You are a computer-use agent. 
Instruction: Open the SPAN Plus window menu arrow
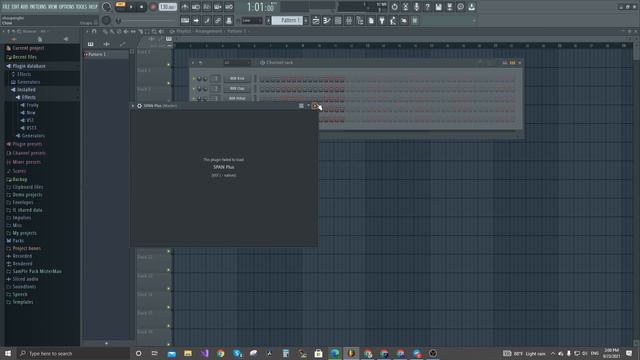133,106
